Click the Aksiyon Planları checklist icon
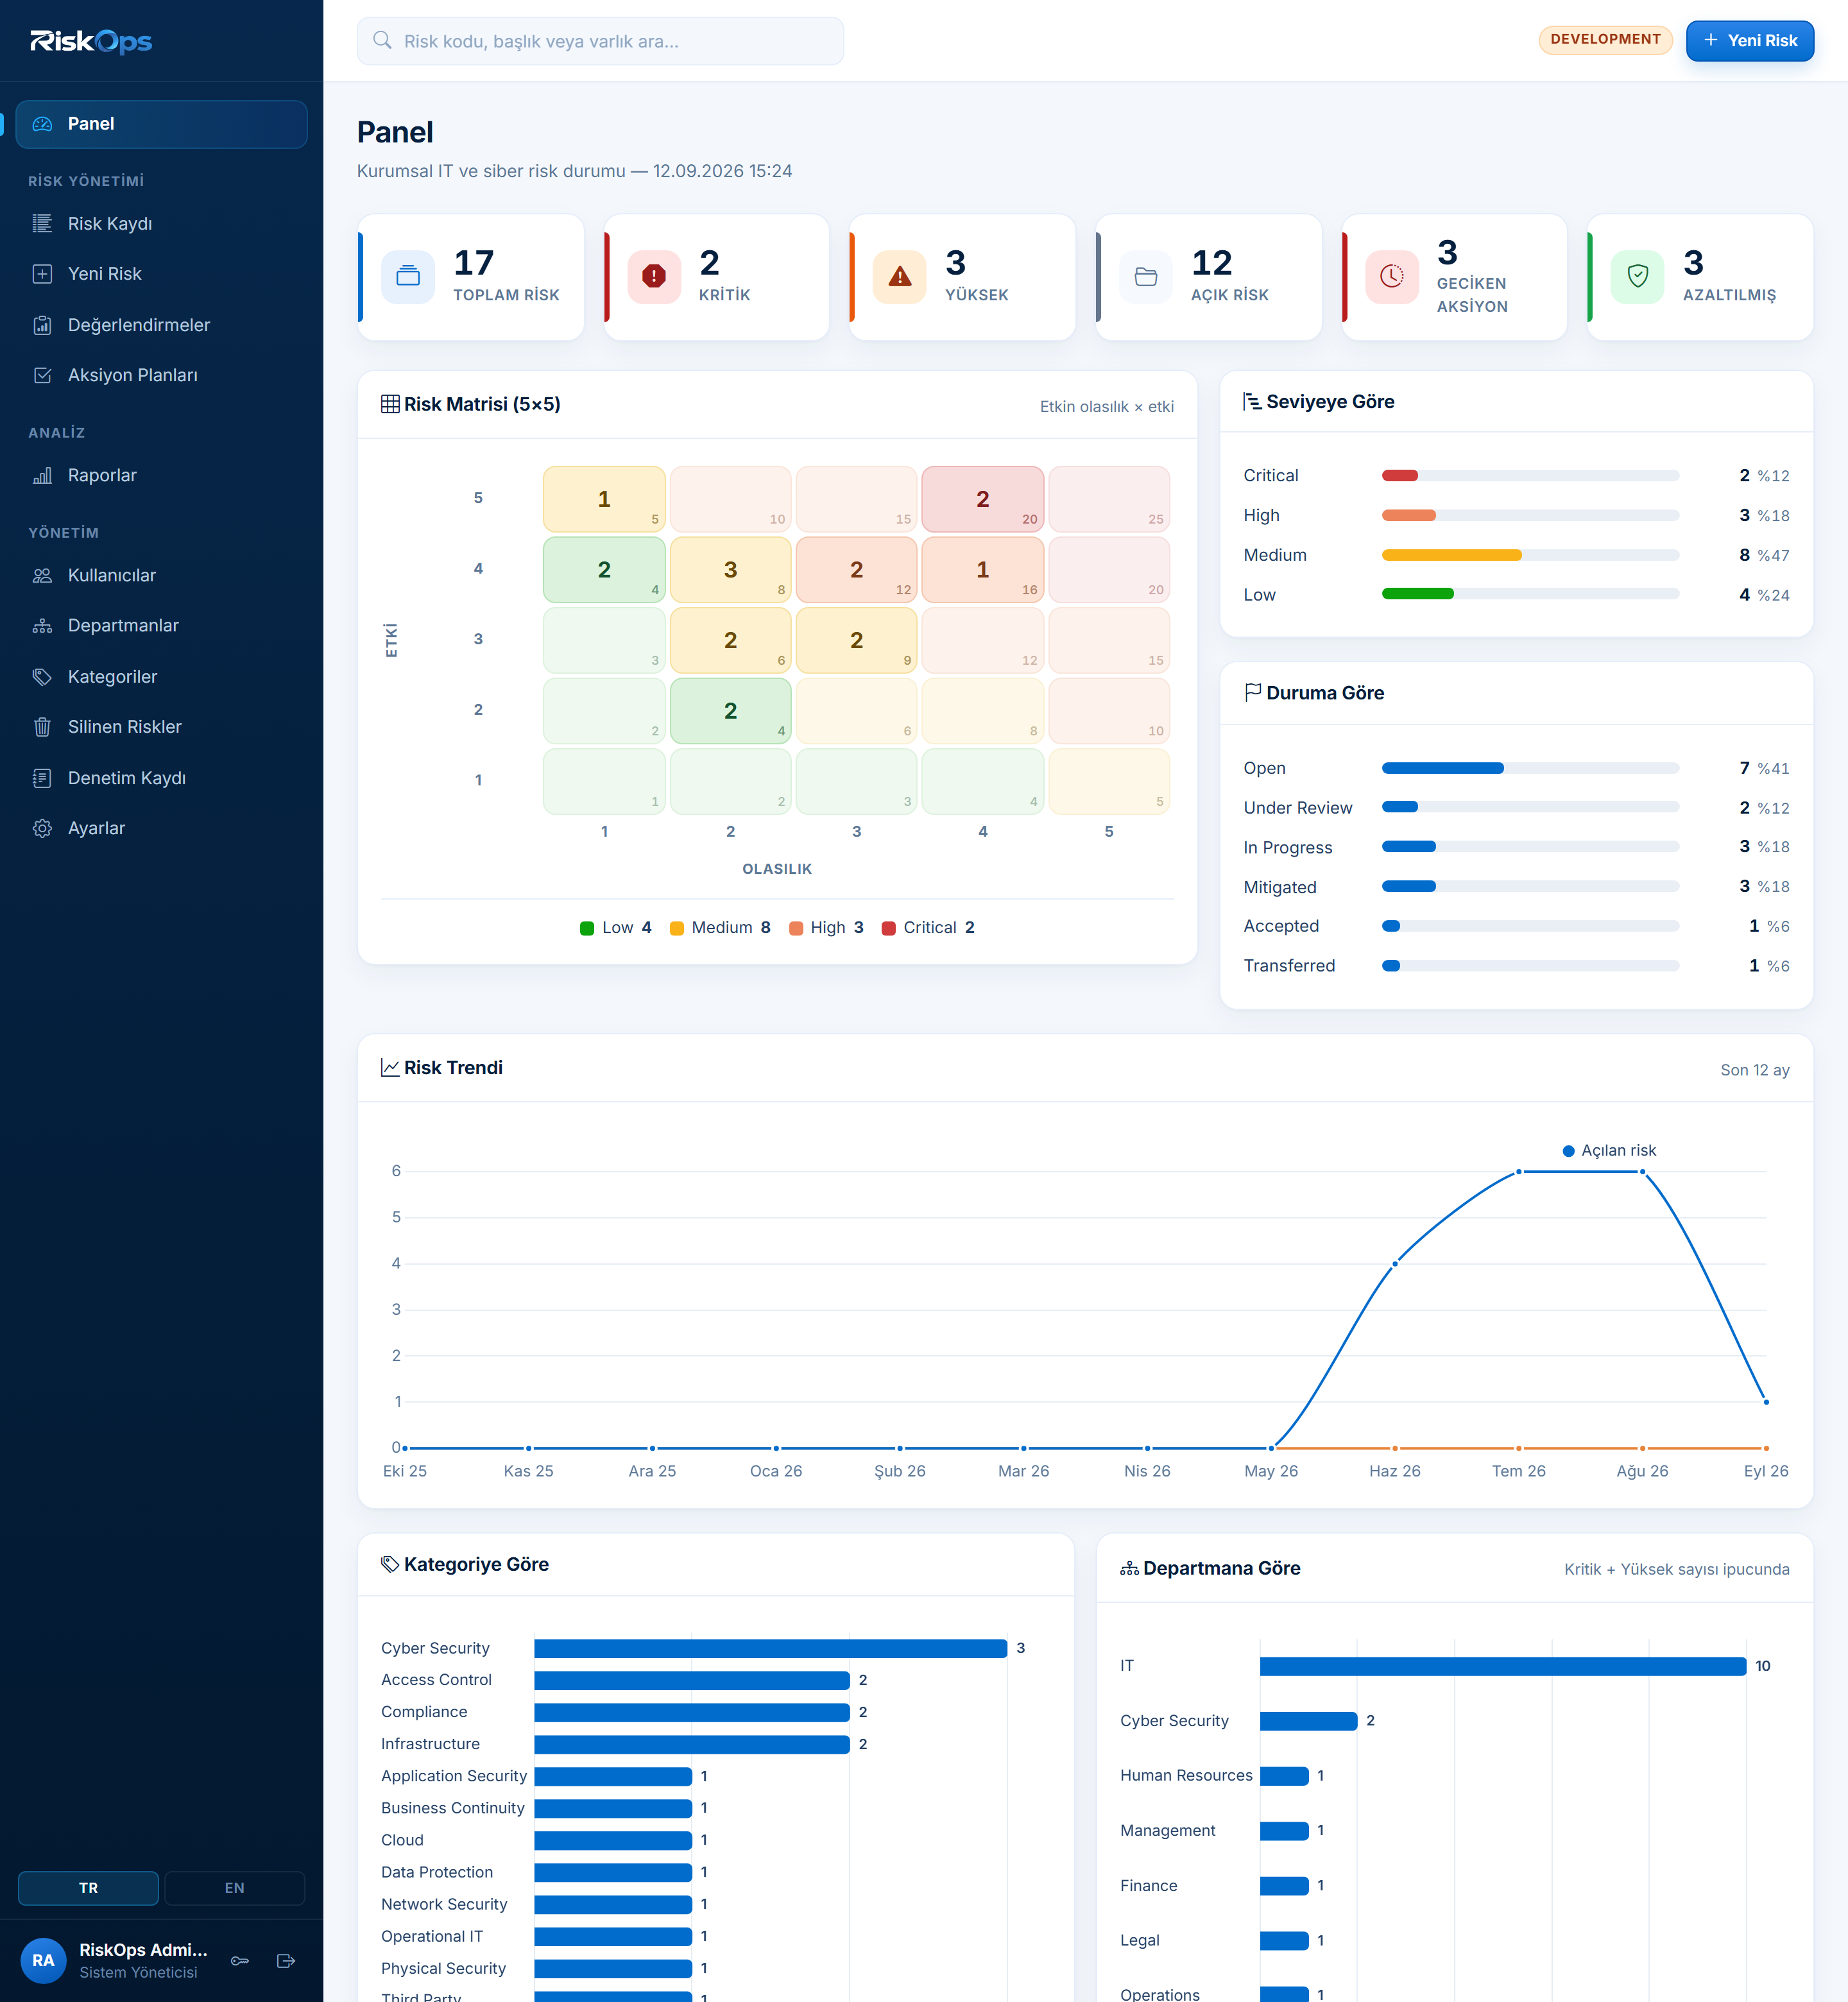The height and width of the screenshot is (2002, 1848). (x=42, y=375)
